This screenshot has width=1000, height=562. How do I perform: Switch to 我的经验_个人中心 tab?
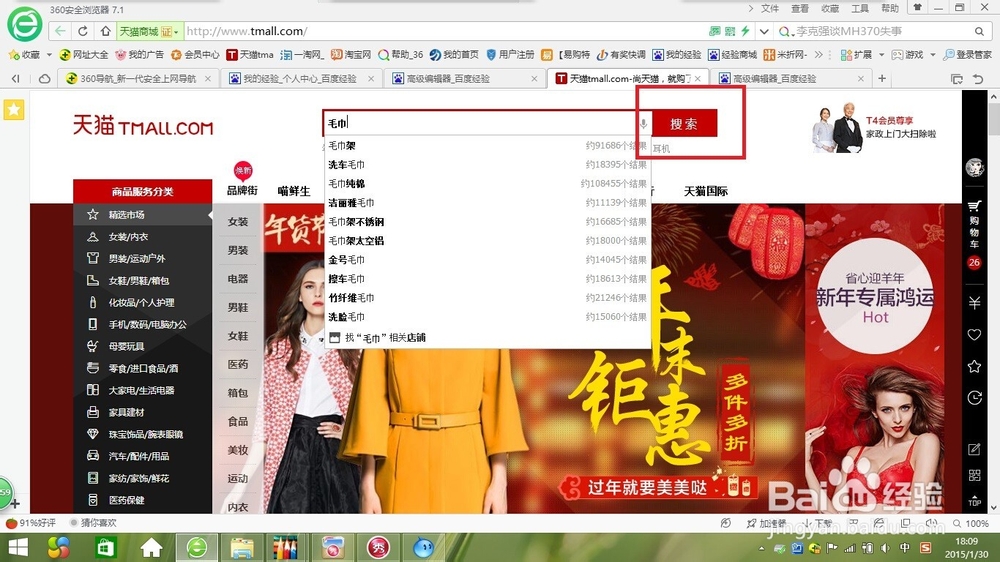(300, 78)
